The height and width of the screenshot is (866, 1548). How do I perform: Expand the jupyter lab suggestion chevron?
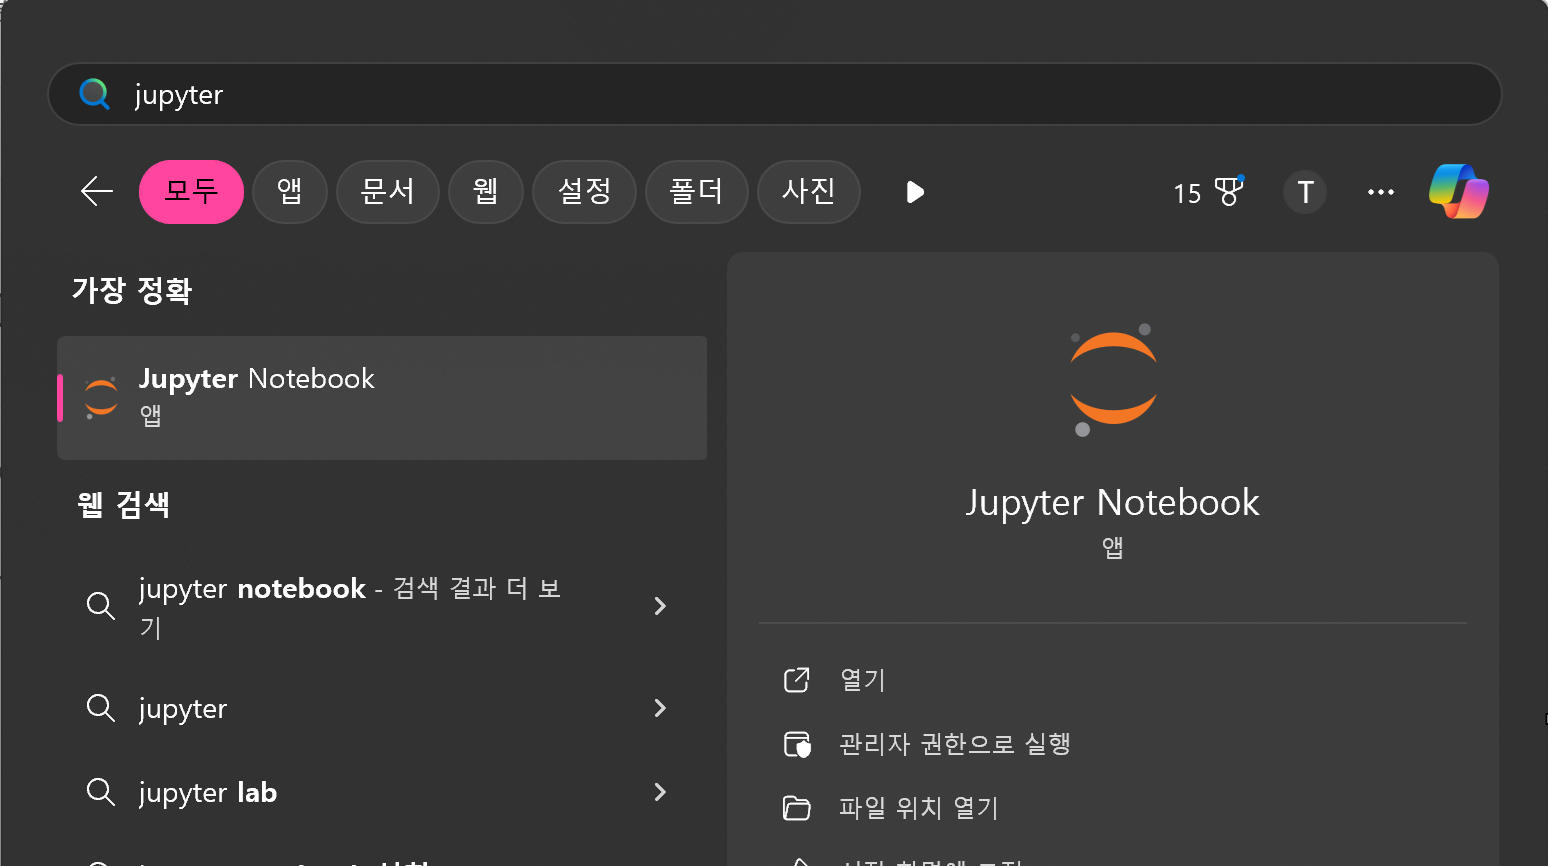(x=660, y=792)
